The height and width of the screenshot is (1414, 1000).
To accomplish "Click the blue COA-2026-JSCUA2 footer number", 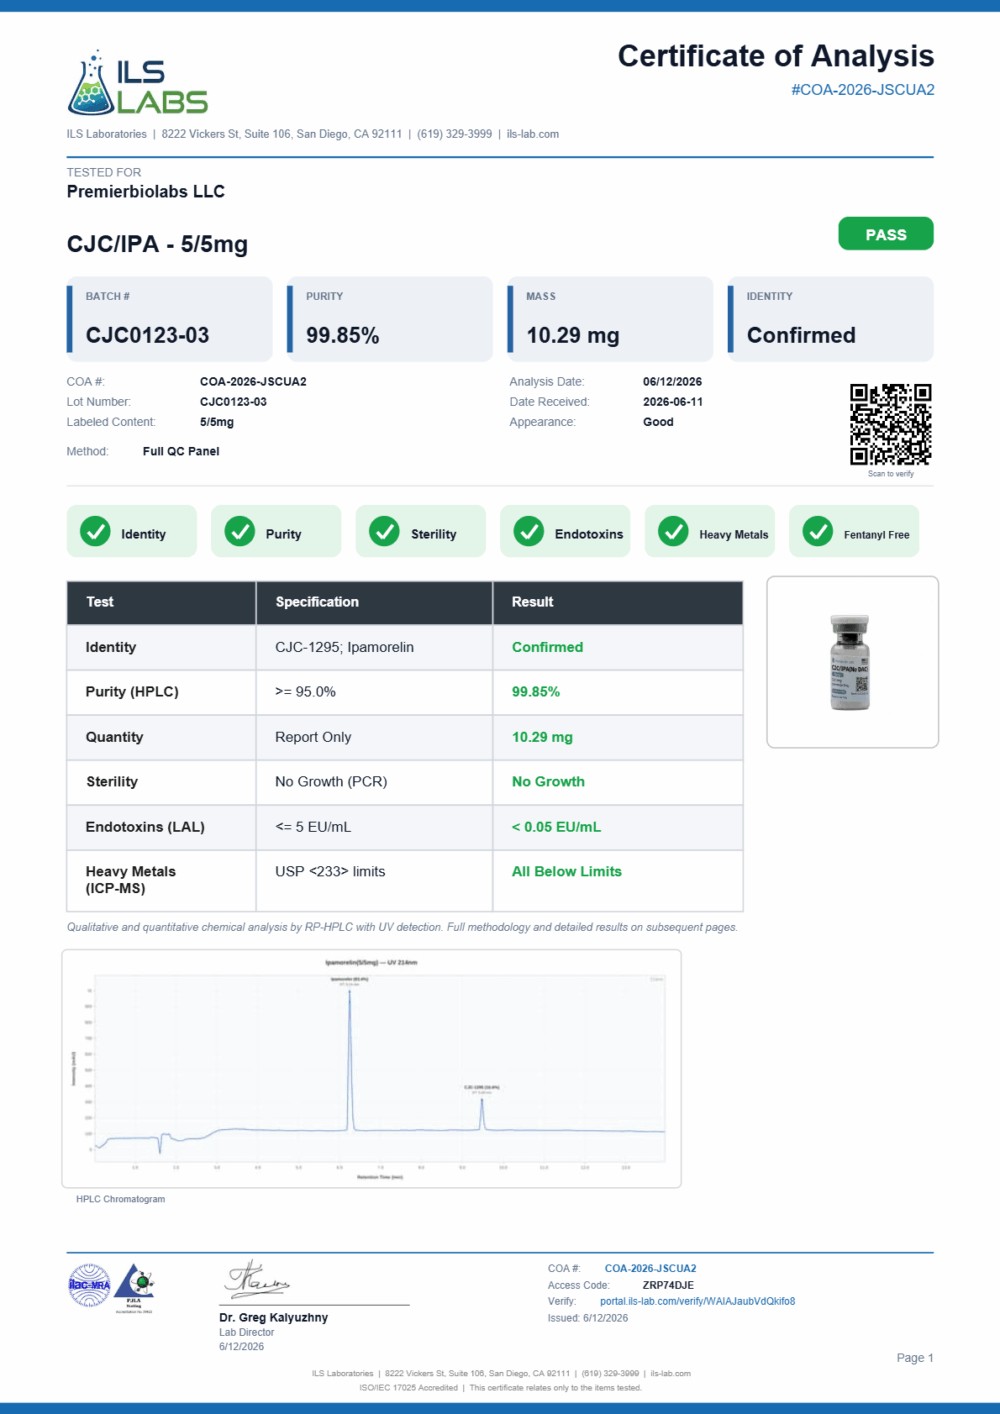I will point(650,1268).
